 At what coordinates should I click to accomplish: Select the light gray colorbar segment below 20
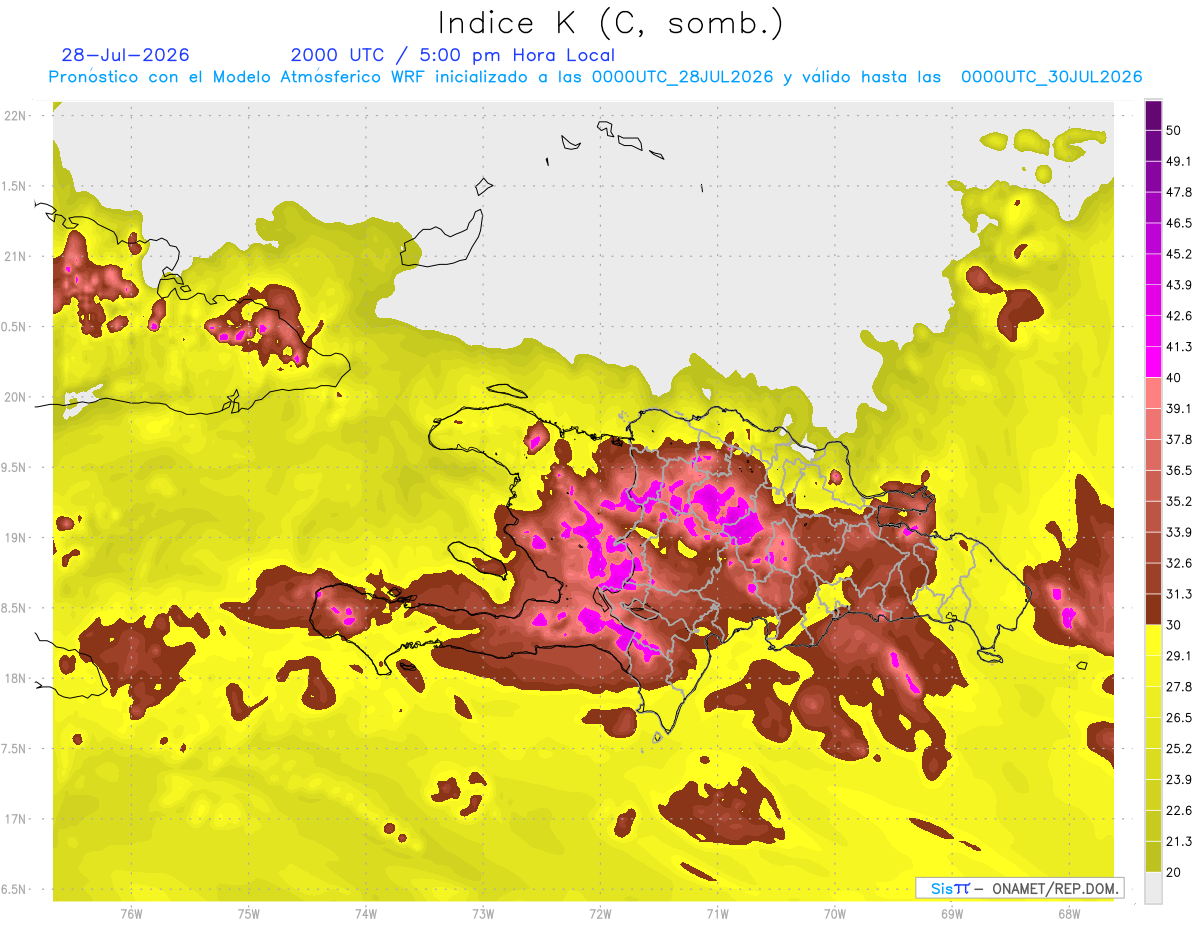pos(1153,888)
